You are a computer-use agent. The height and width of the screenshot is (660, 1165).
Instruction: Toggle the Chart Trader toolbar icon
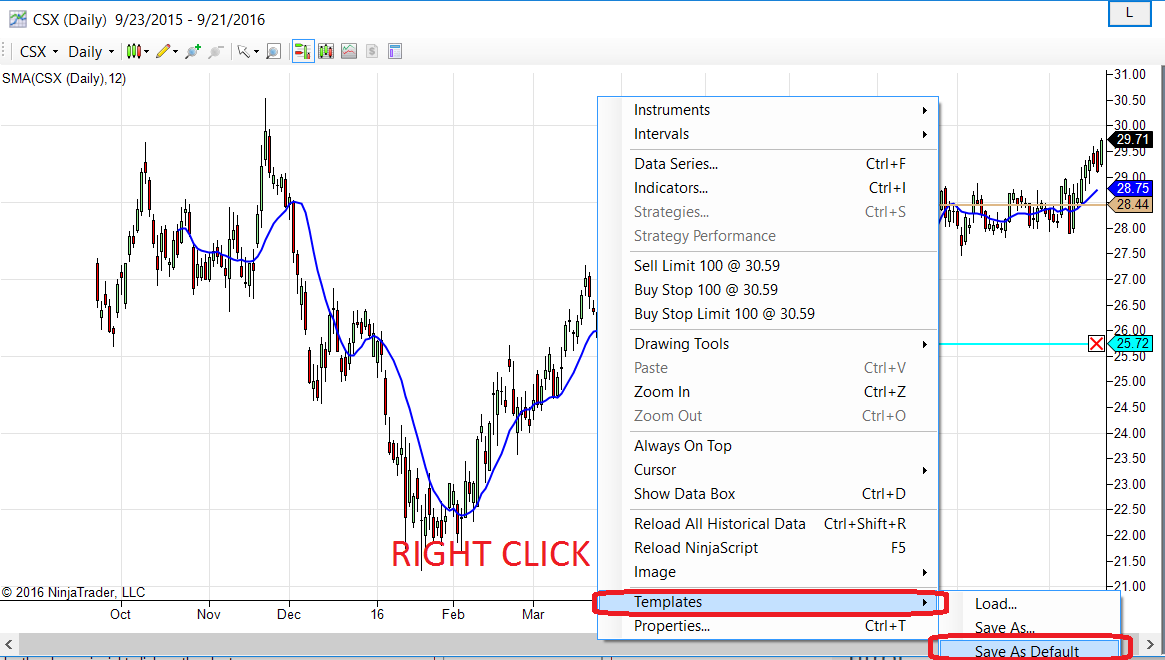coord(302,51)
